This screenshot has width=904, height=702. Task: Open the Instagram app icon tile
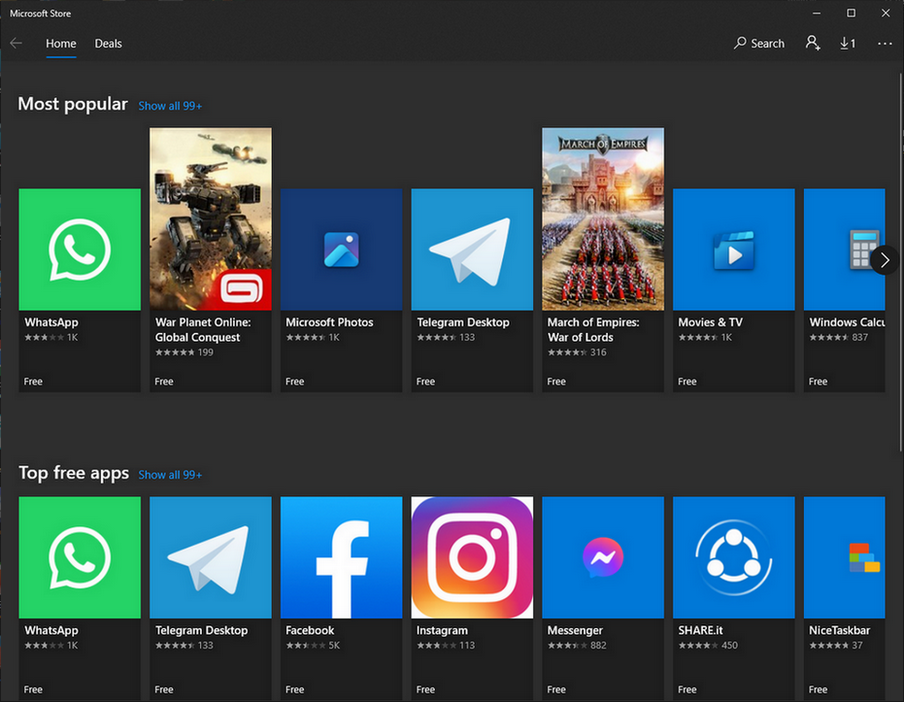[472, 557]
